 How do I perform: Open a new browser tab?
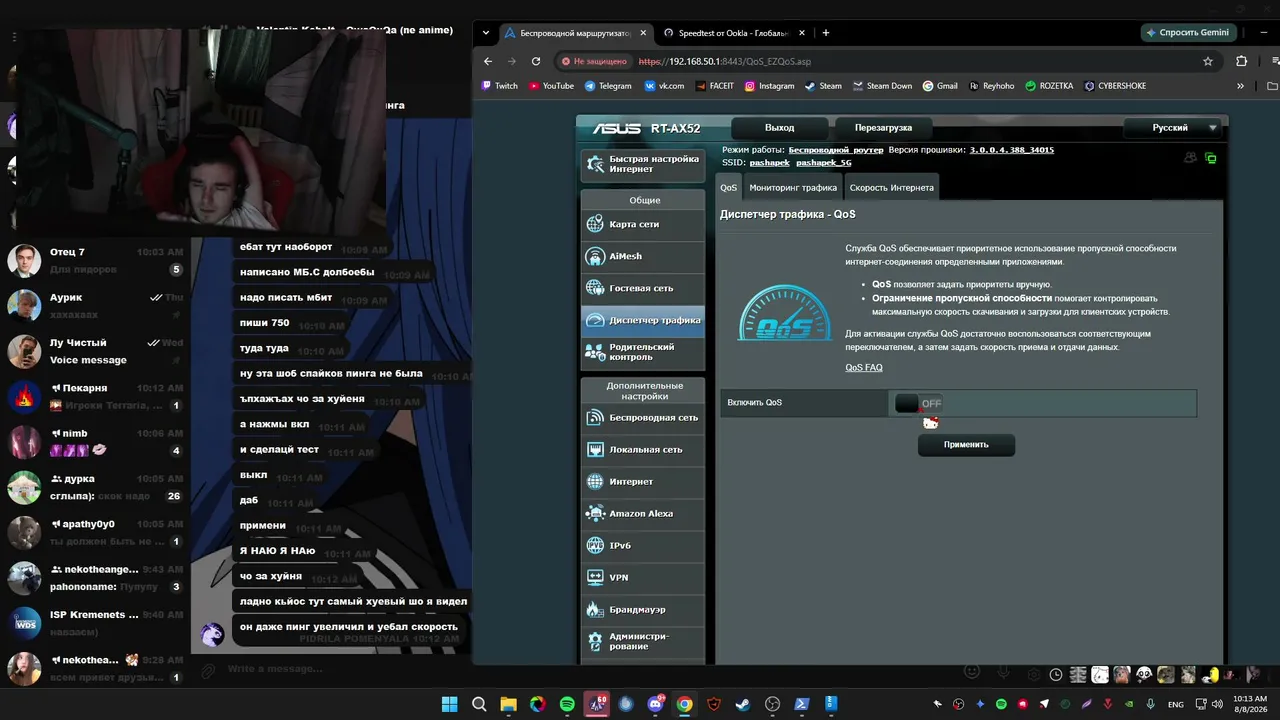(x=825, y=32)
